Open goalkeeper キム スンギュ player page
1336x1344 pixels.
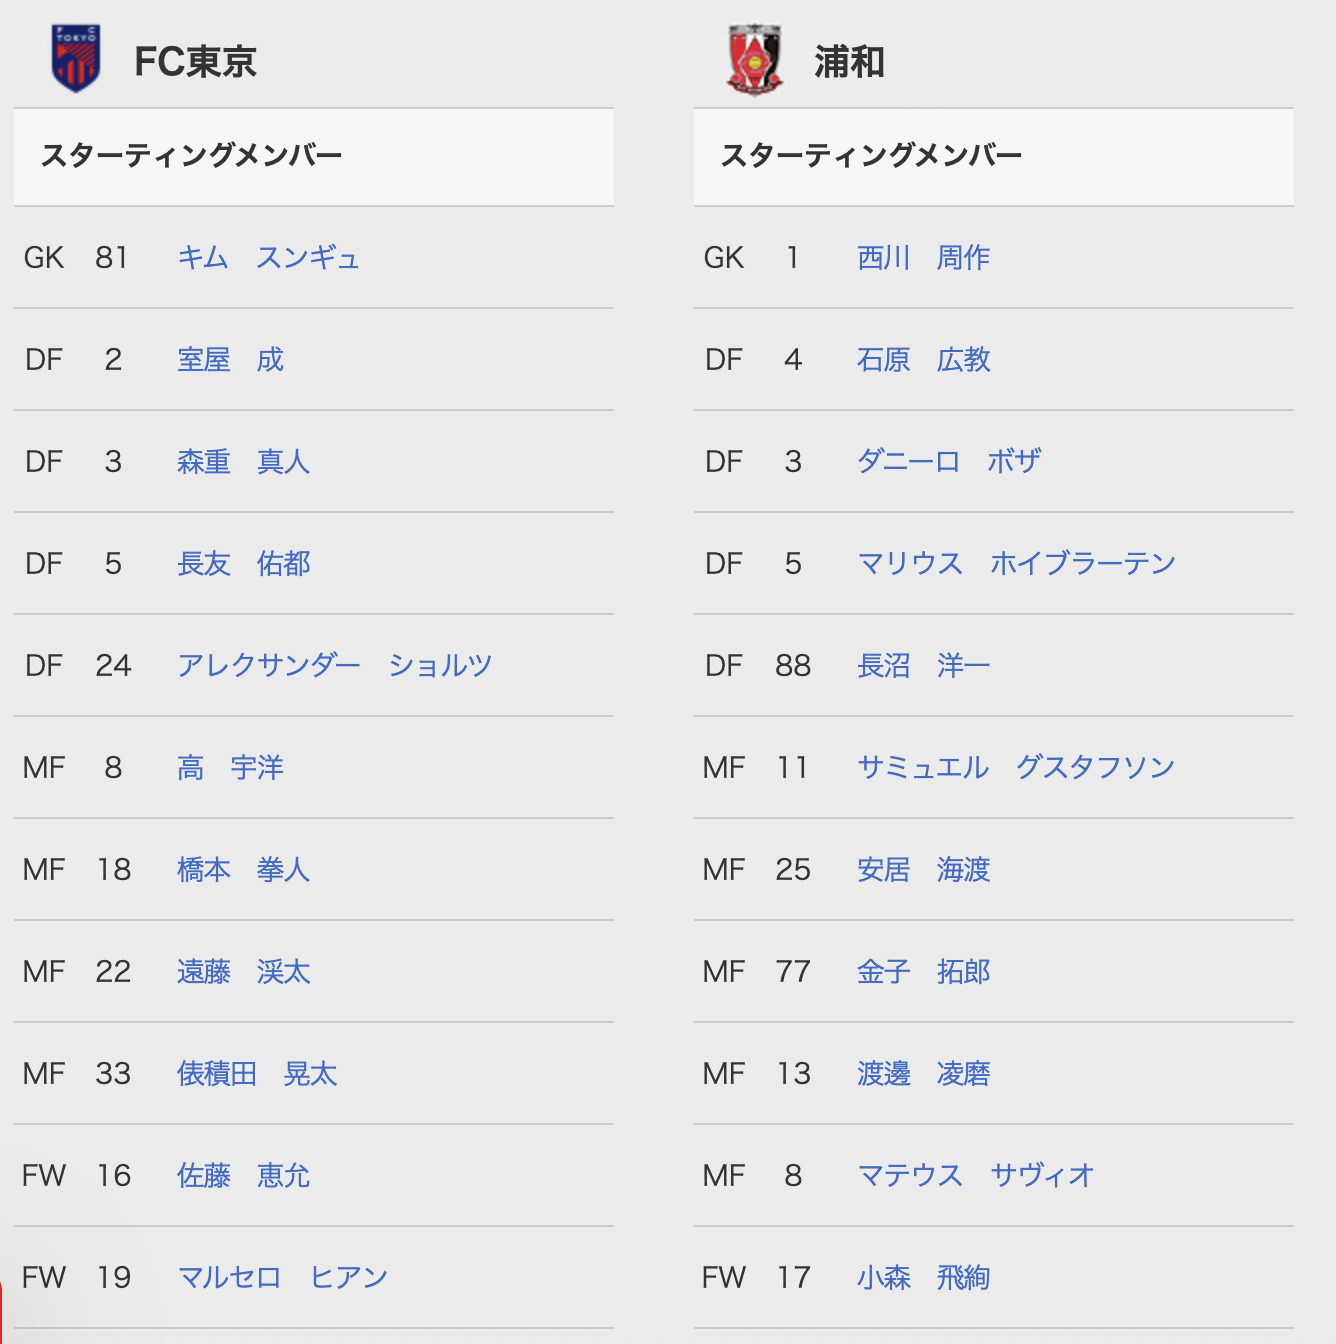[x=268, y=258]
